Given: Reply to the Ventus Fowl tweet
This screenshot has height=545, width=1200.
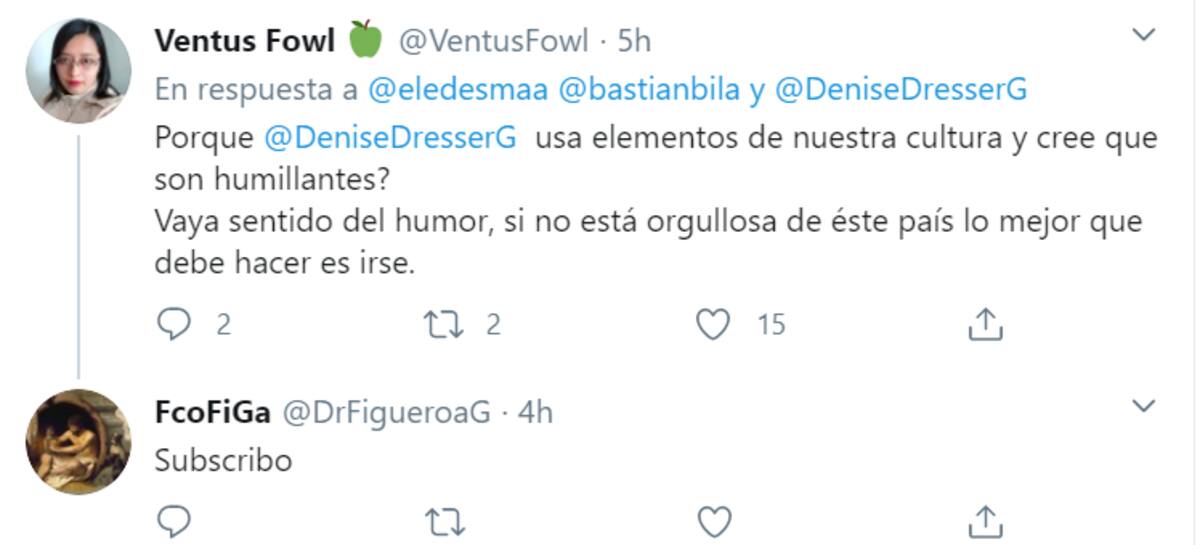Looking at the screenshot, I should pos(176,324).
